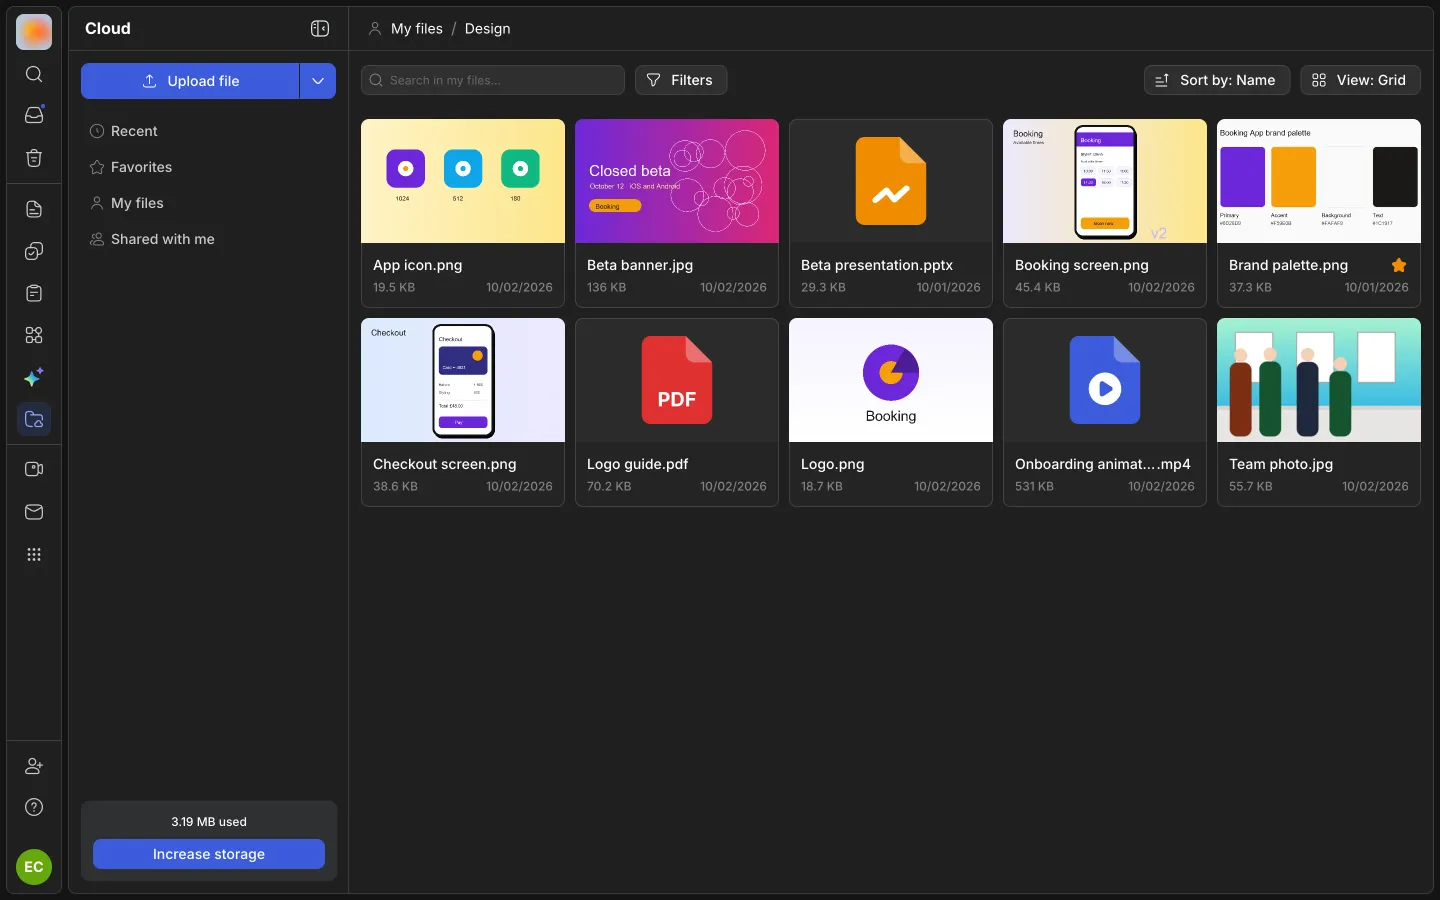1440x900 pixels.
Task: Focus the Search in my files field
Action: click(x=493, y=80)
